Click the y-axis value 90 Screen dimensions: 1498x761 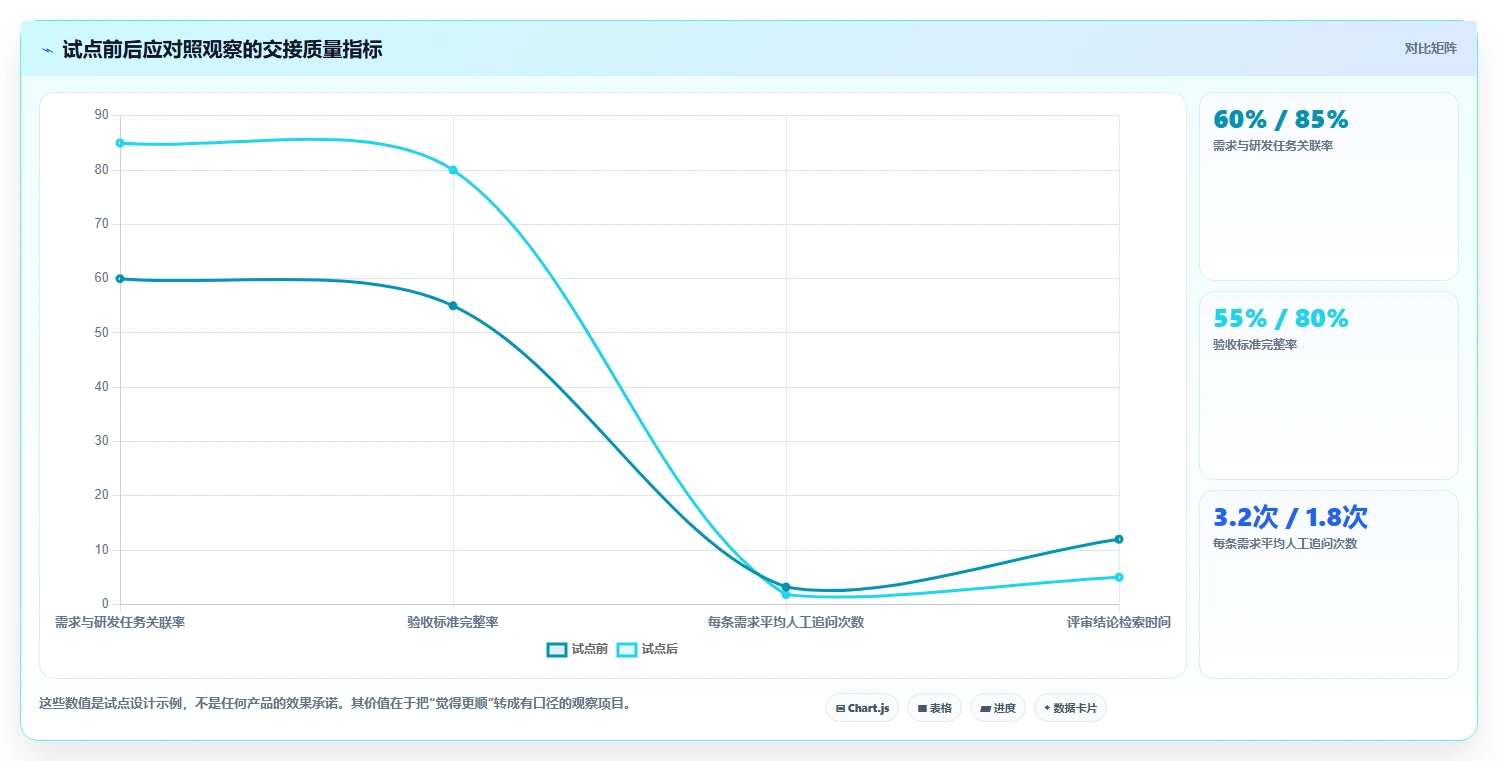click(x=101, y=115)
